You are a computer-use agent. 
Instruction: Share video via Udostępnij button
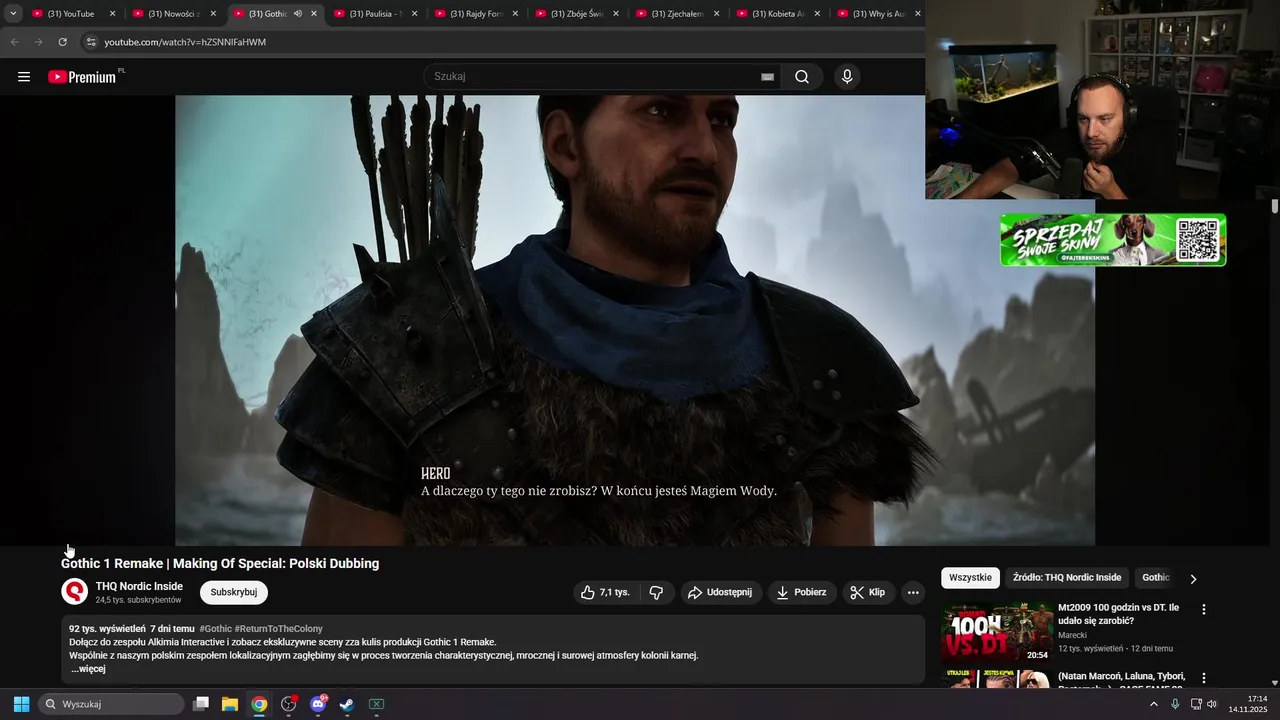pyautogui.click(x=721, y=592)
